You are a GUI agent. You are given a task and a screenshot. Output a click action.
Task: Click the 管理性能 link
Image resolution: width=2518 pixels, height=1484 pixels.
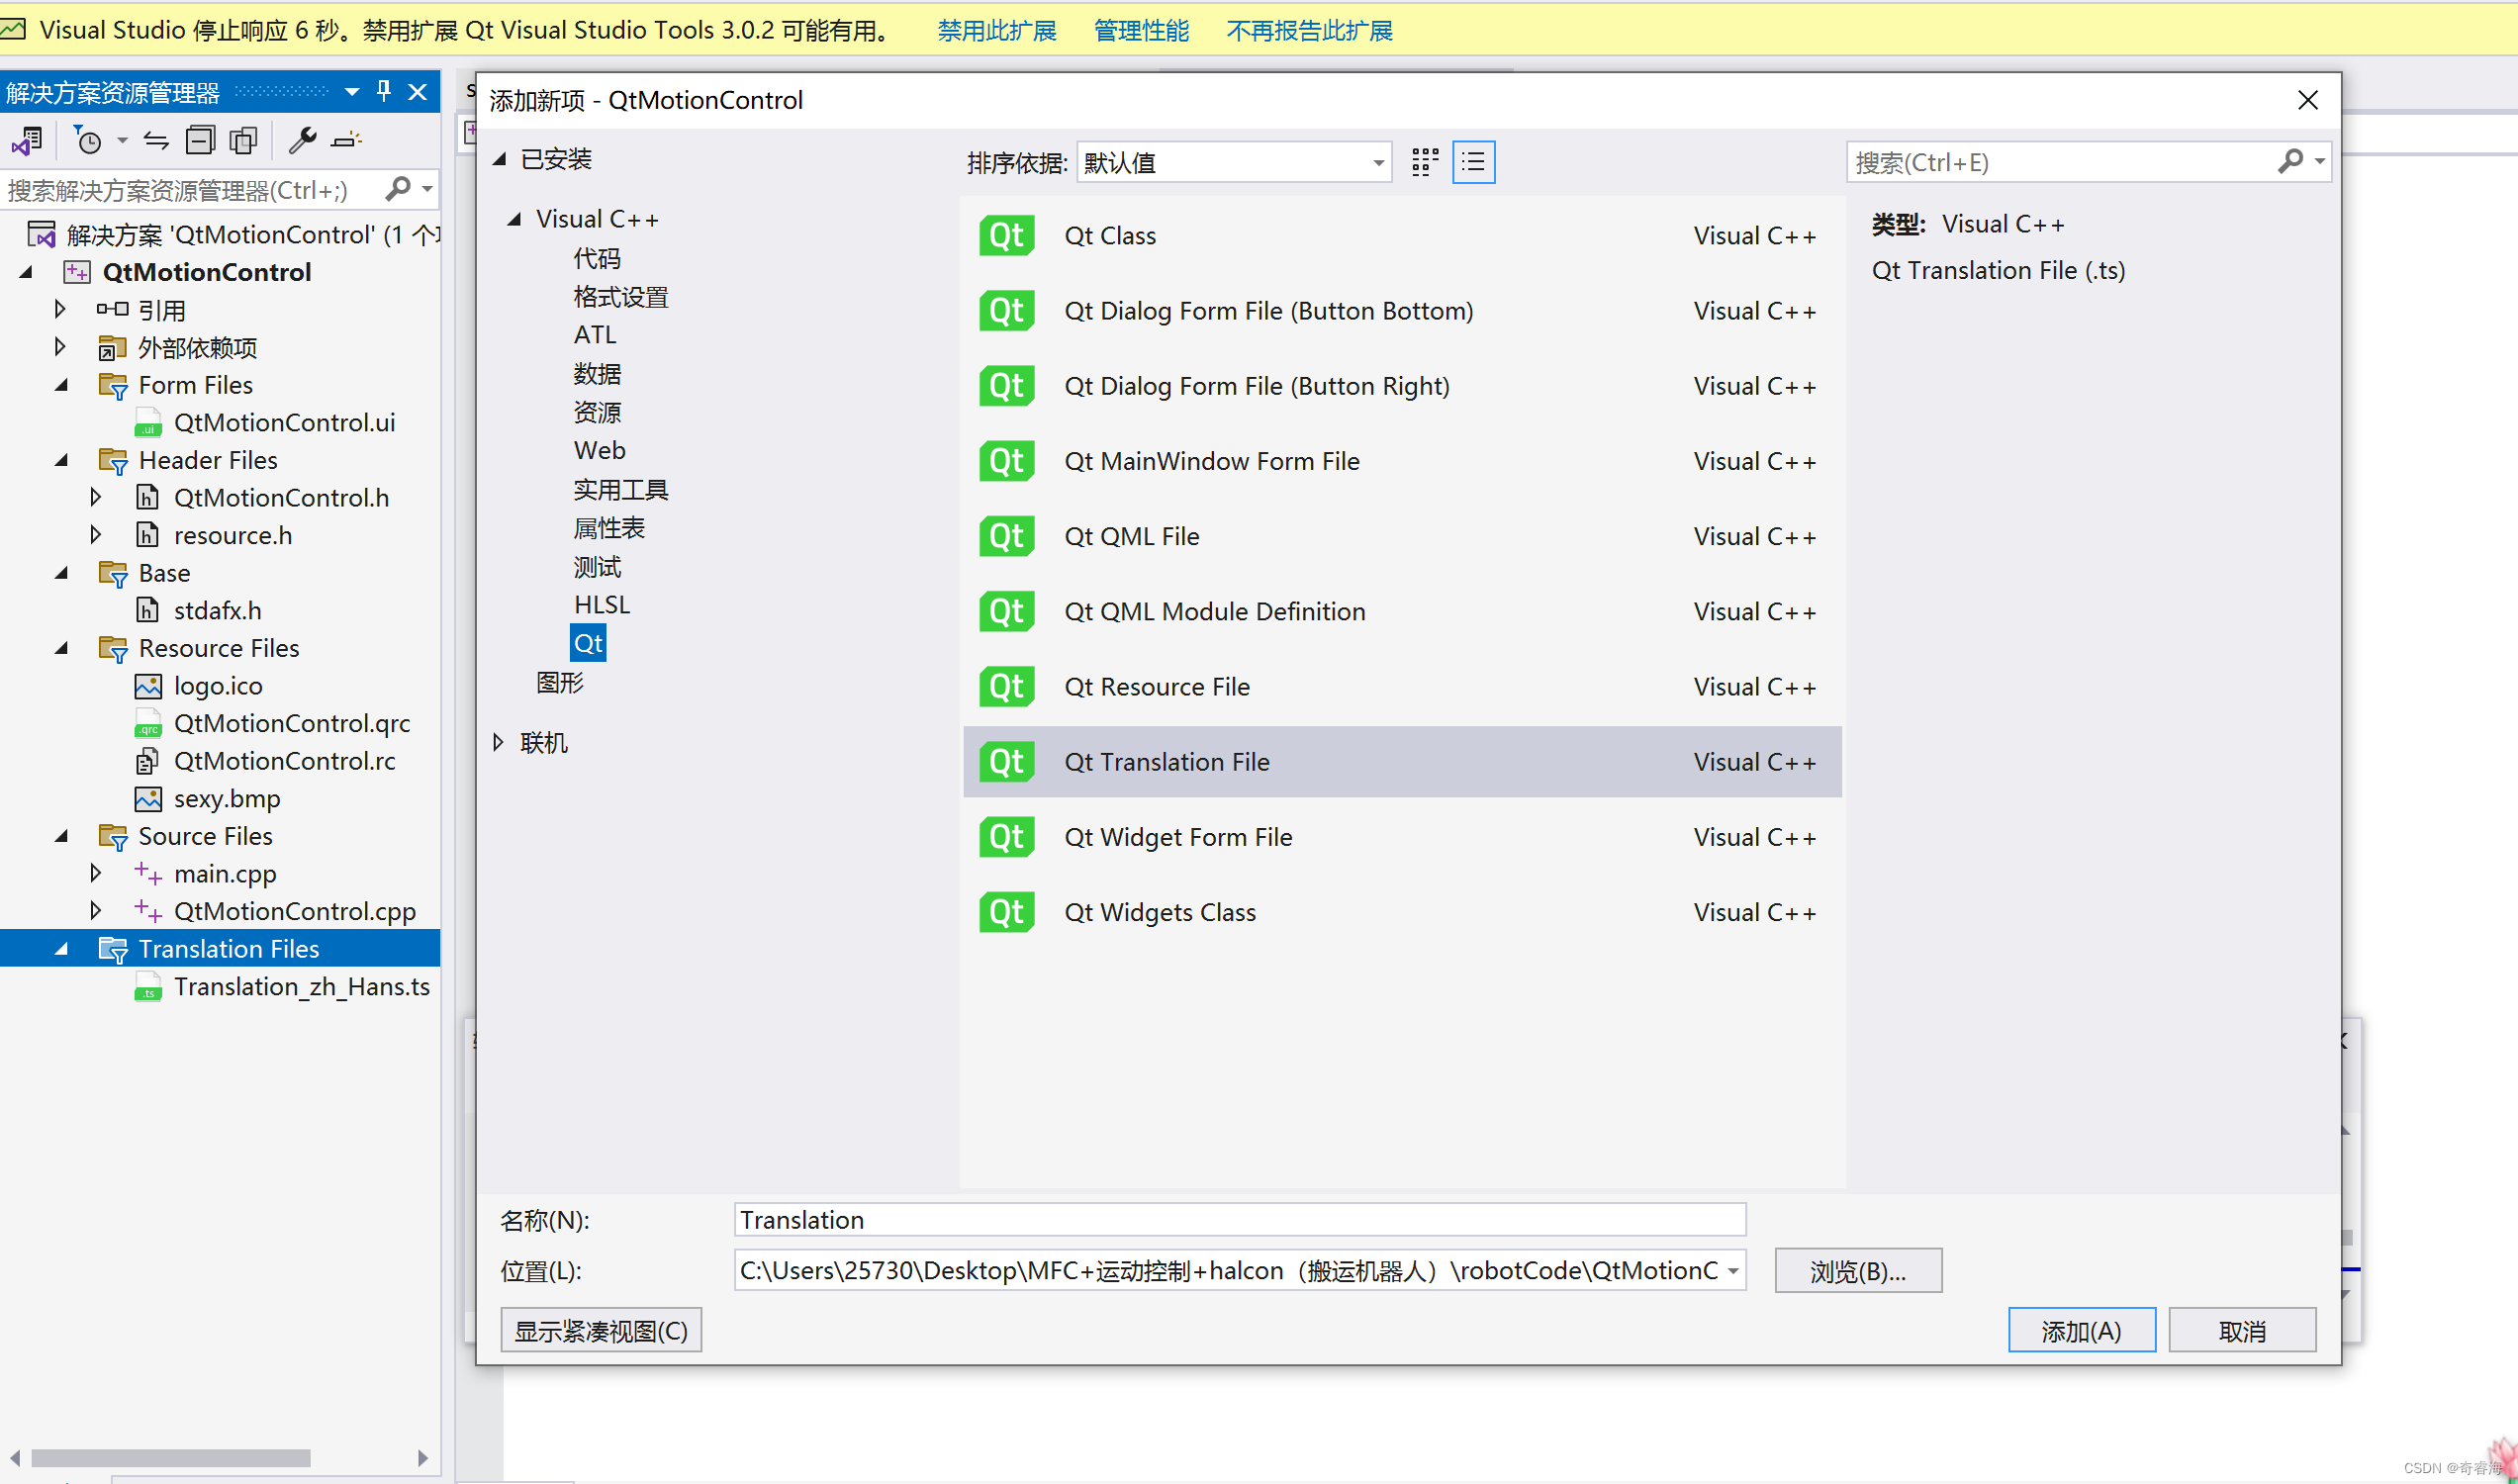(1141, 30)
